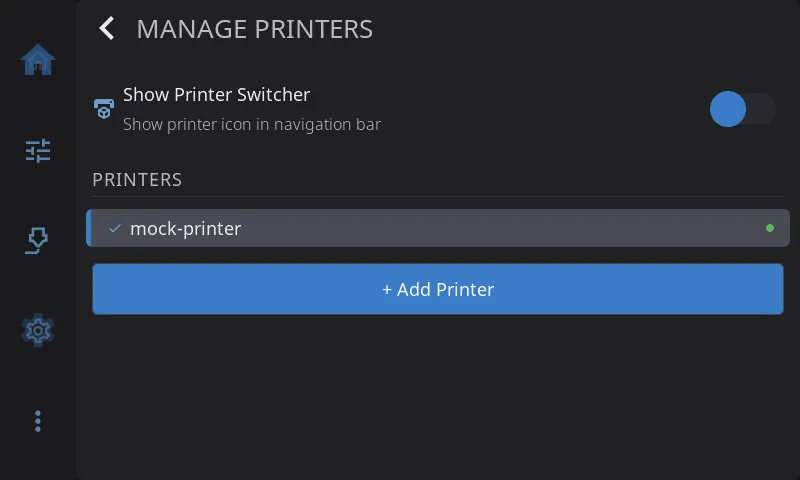Toggle the Show Printer Switcher switch
This screenshot has height=480, width=800.
point(742,109)
